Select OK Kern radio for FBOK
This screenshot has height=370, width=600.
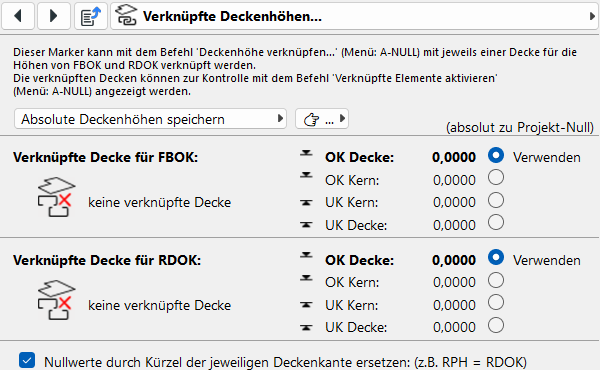coord(496,178)
